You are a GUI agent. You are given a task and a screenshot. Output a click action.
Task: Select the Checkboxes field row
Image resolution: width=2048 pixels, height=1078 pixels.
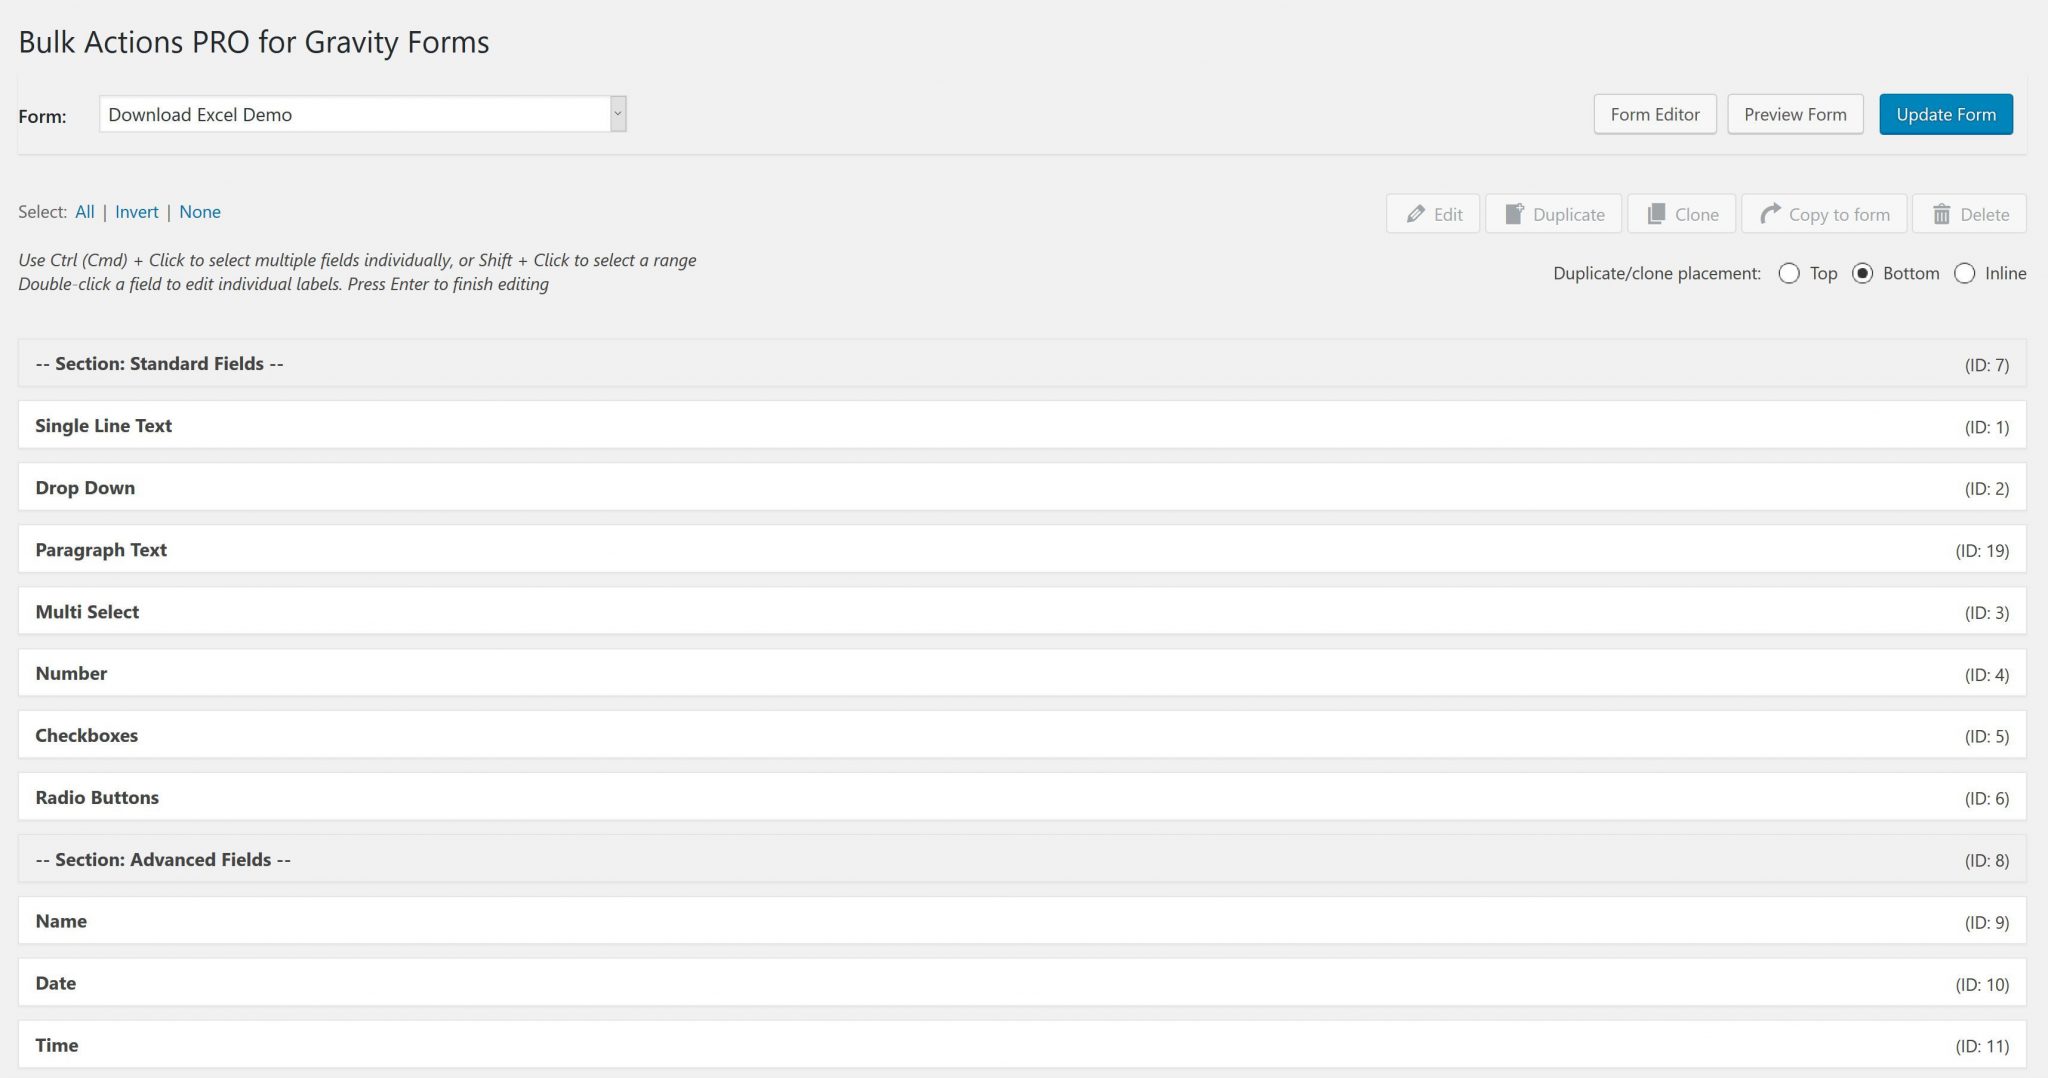pos(1022,736)
